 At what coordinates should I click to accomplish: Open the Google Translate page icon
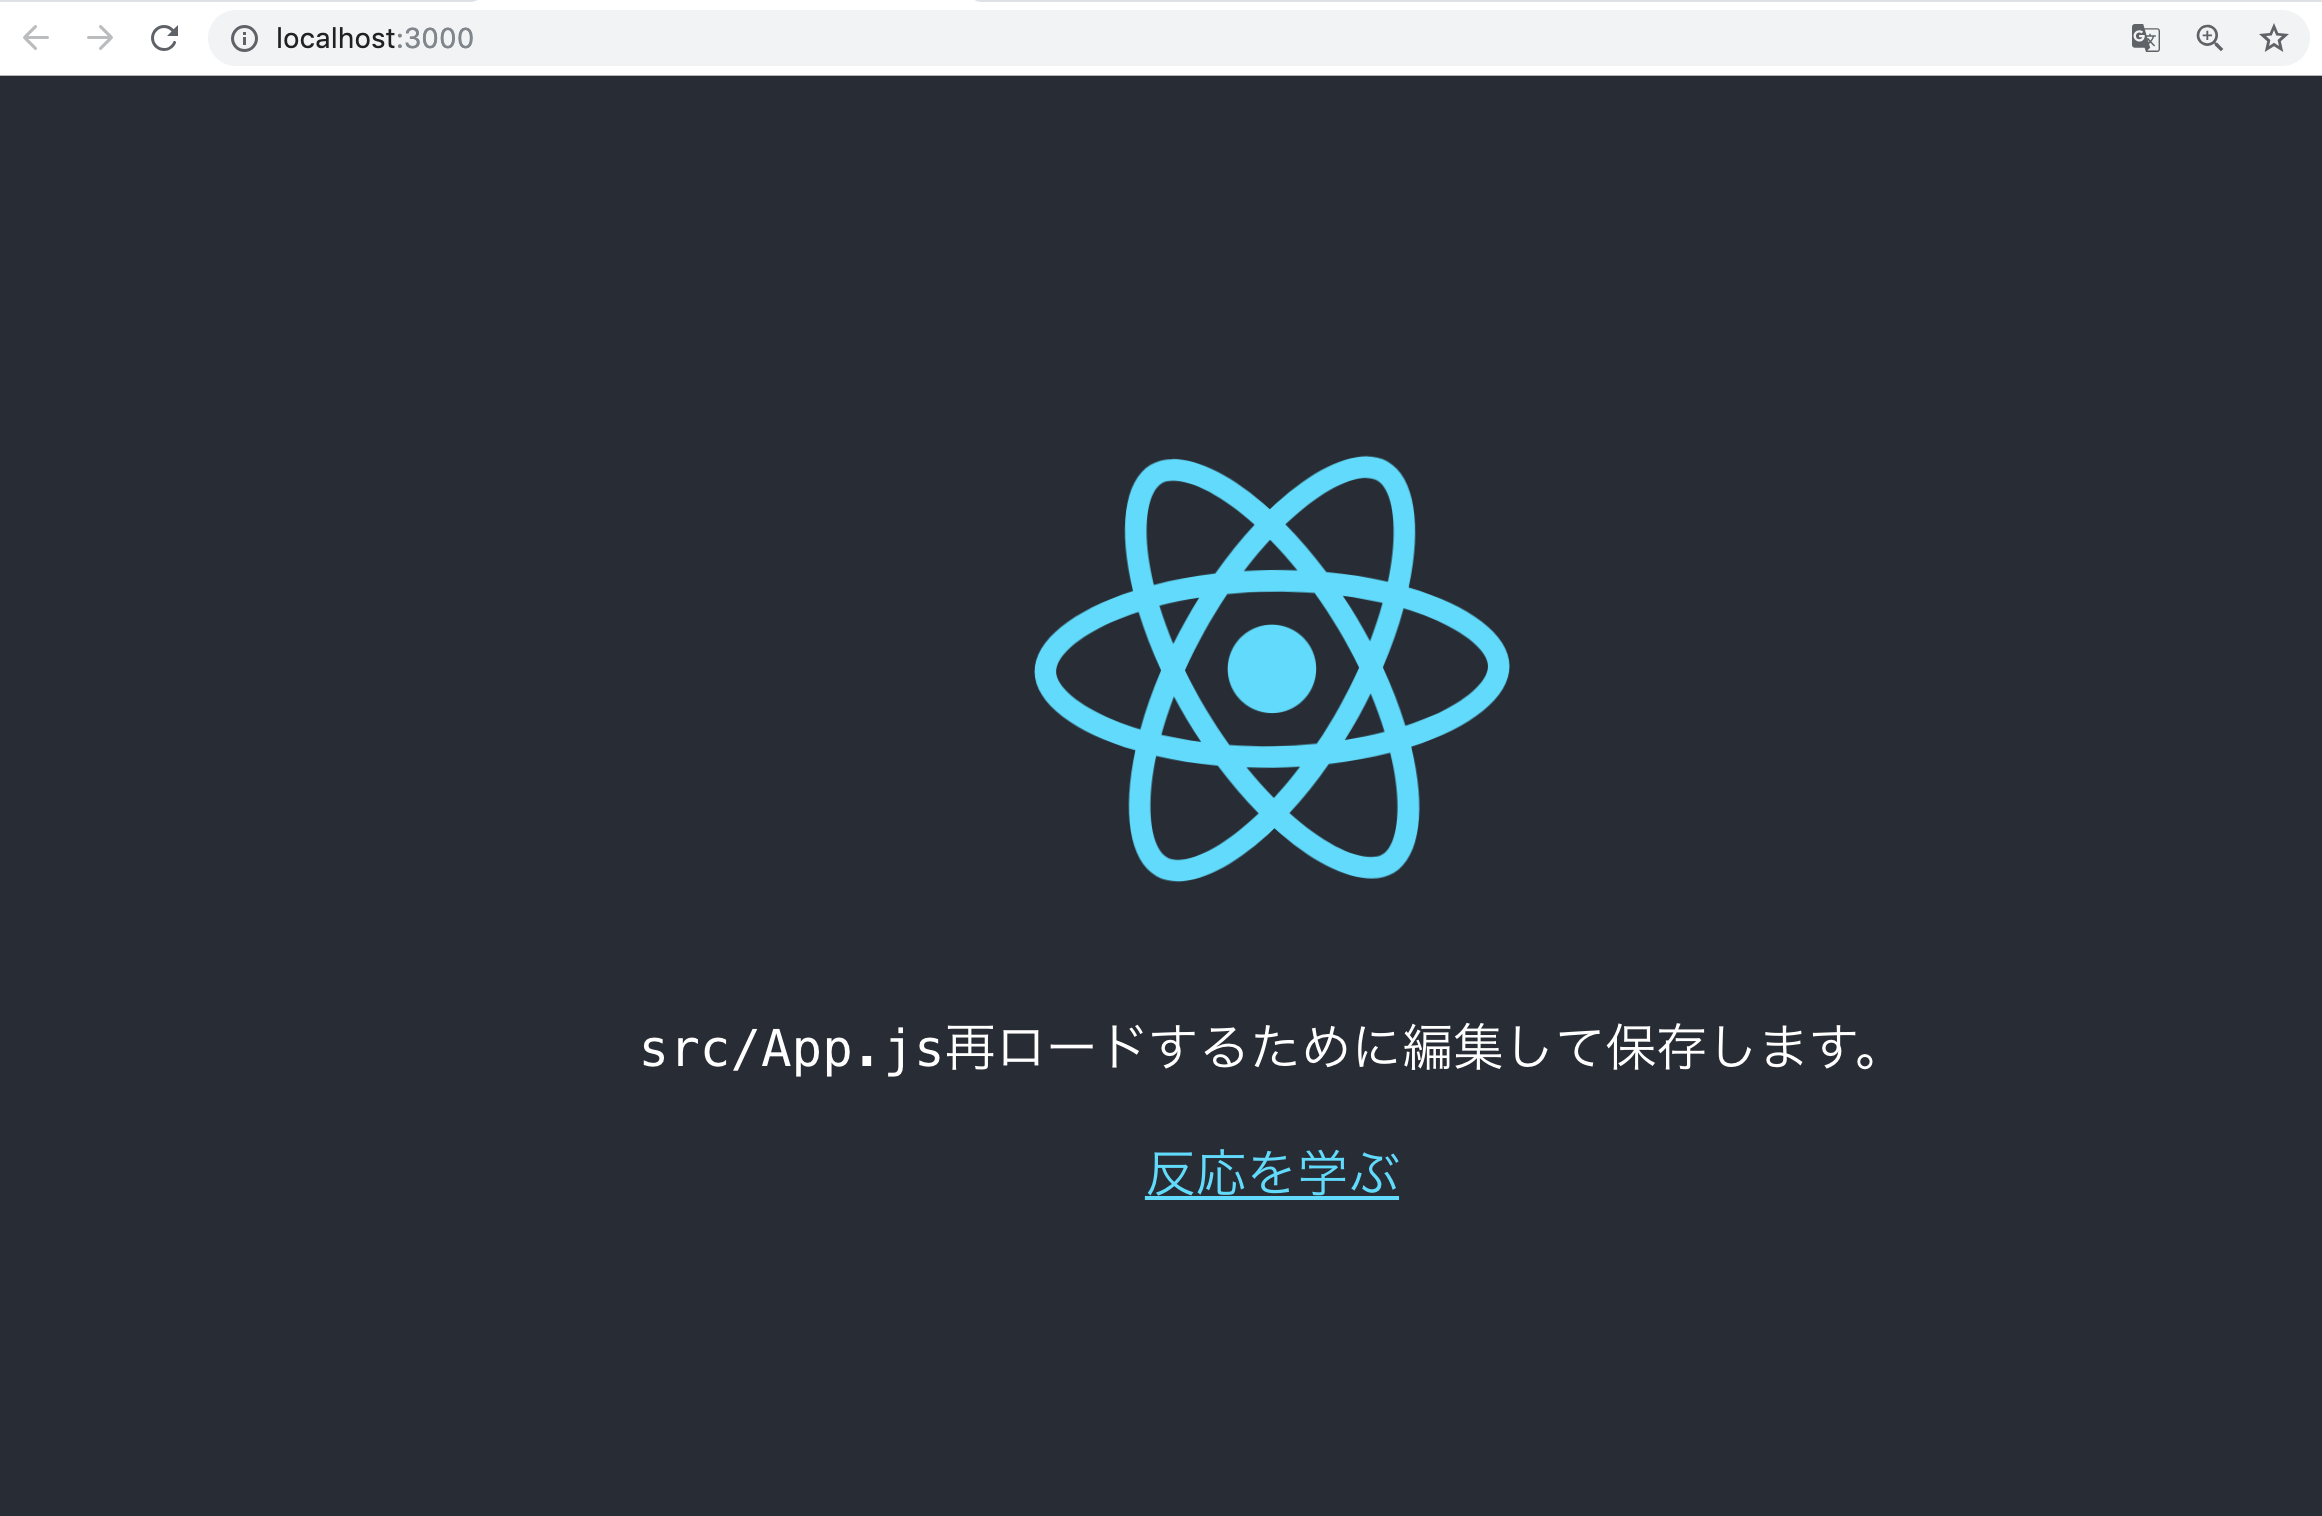(2144, 38)
